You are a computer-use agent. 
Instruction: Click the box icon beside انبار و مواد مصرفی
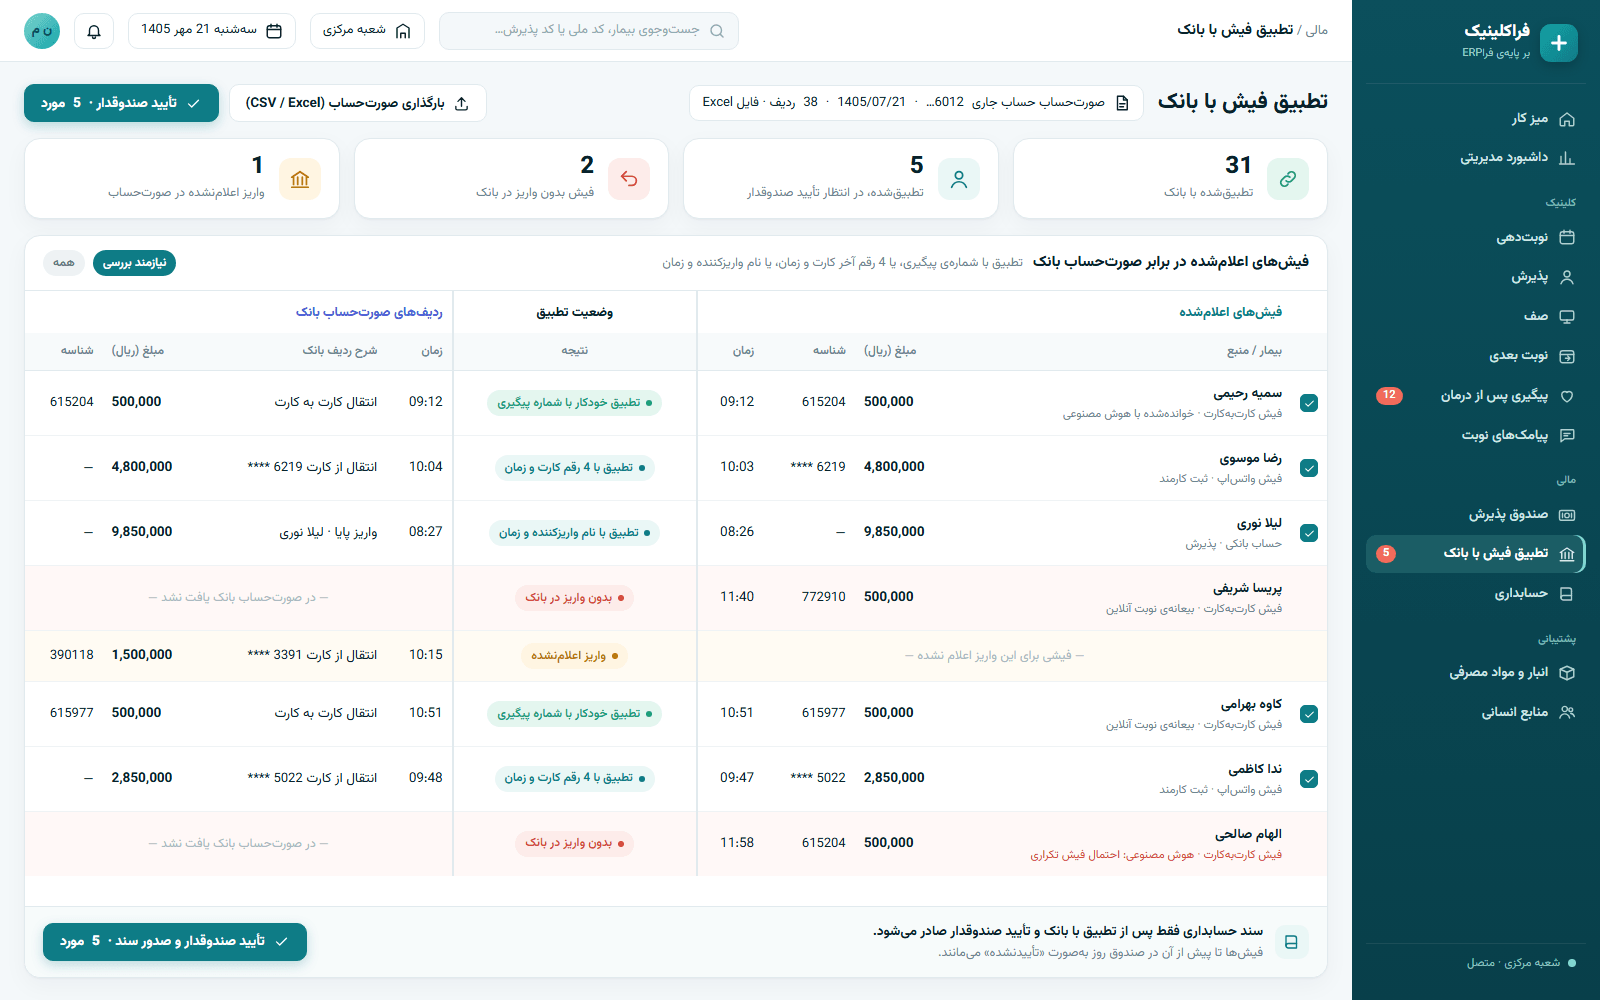tap(1567, 673)
